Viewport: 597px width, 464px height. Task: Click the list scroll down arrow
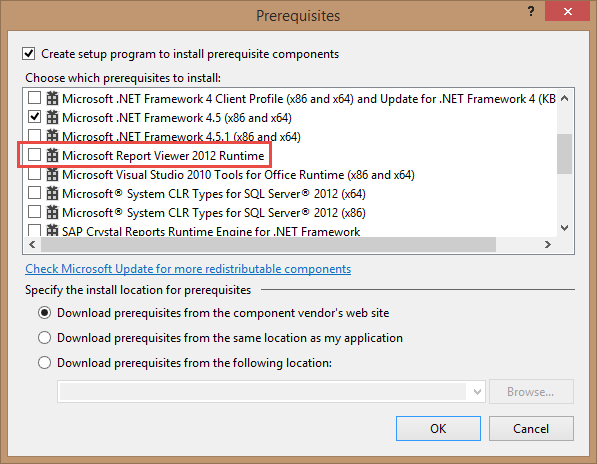point(565,228)
